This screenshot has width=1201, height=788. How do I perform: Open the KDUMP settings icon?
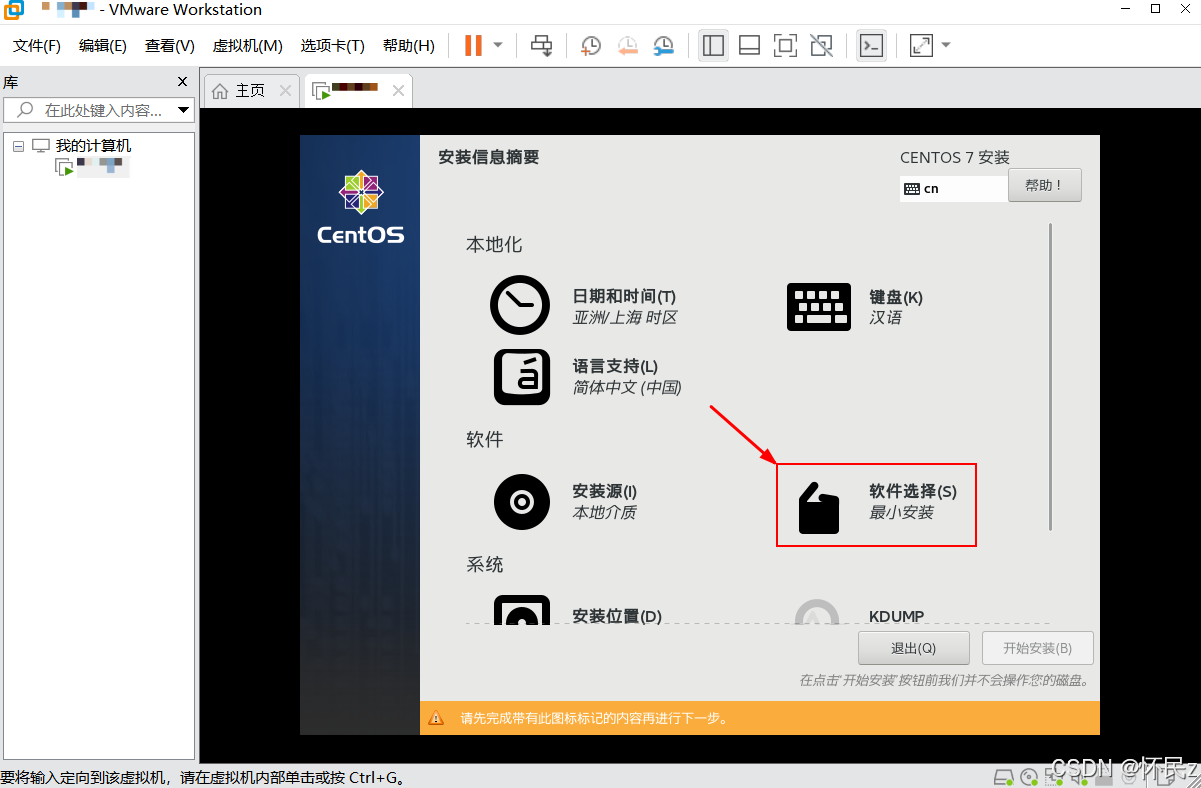click(x=818, y=611)
